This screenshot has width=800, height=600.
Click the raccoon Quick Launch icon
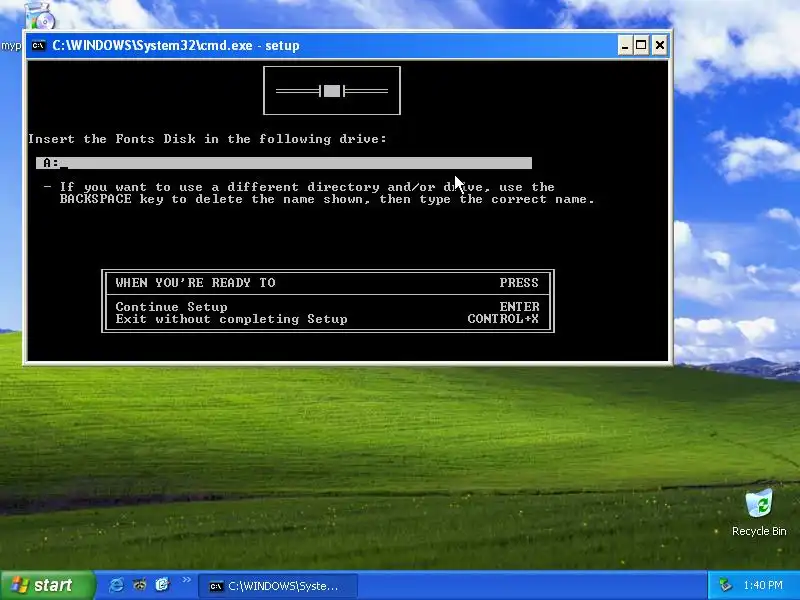[x=139, y=585]
